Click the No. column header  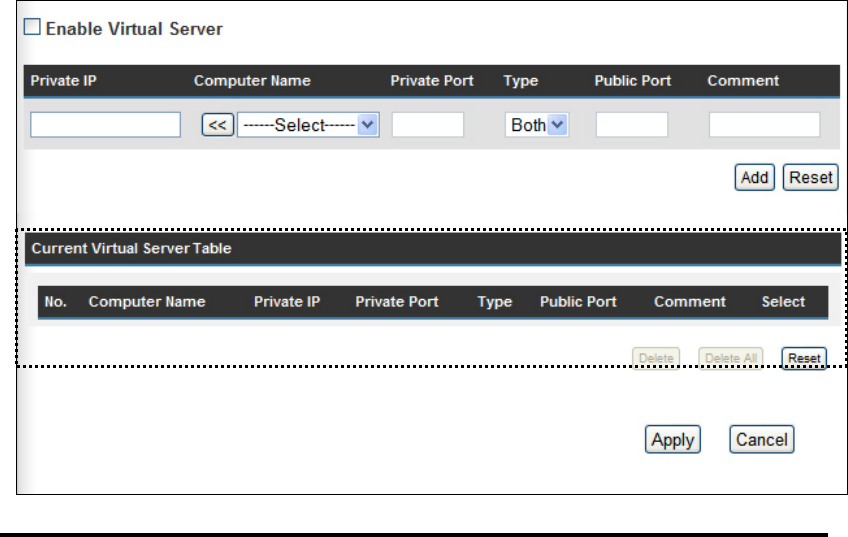55,301
